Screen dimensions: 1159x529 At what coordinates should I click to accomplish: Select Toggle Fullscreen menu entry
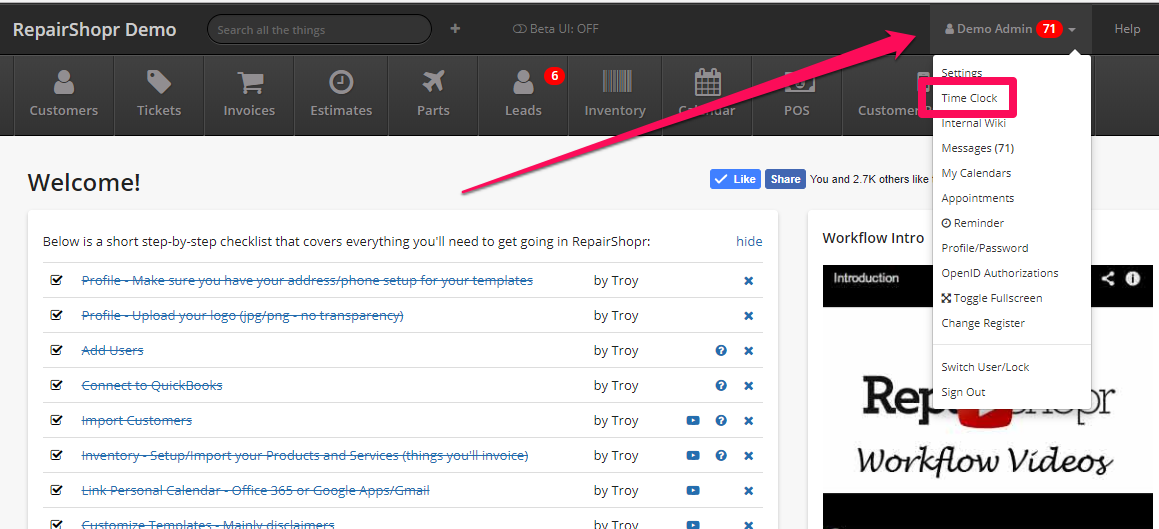(x=992, y=298)
